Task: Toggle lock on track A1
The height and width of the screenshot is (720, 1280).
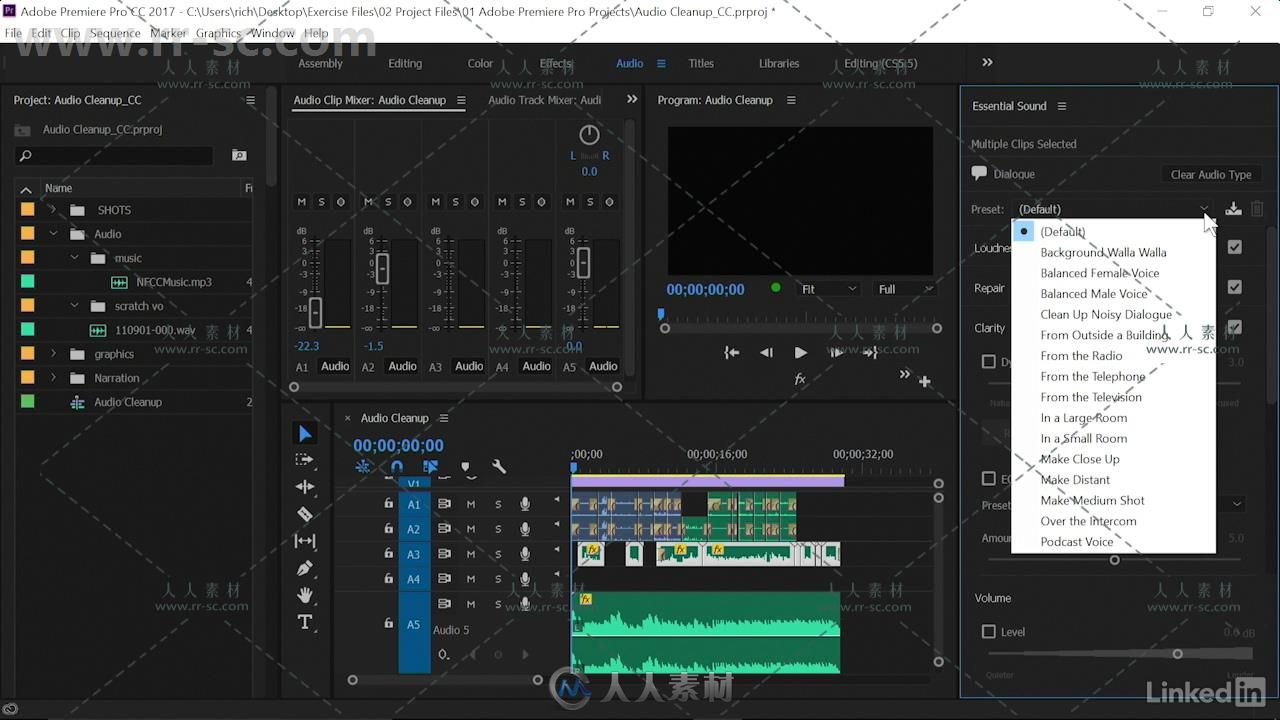Action: (x=388, y=504)
